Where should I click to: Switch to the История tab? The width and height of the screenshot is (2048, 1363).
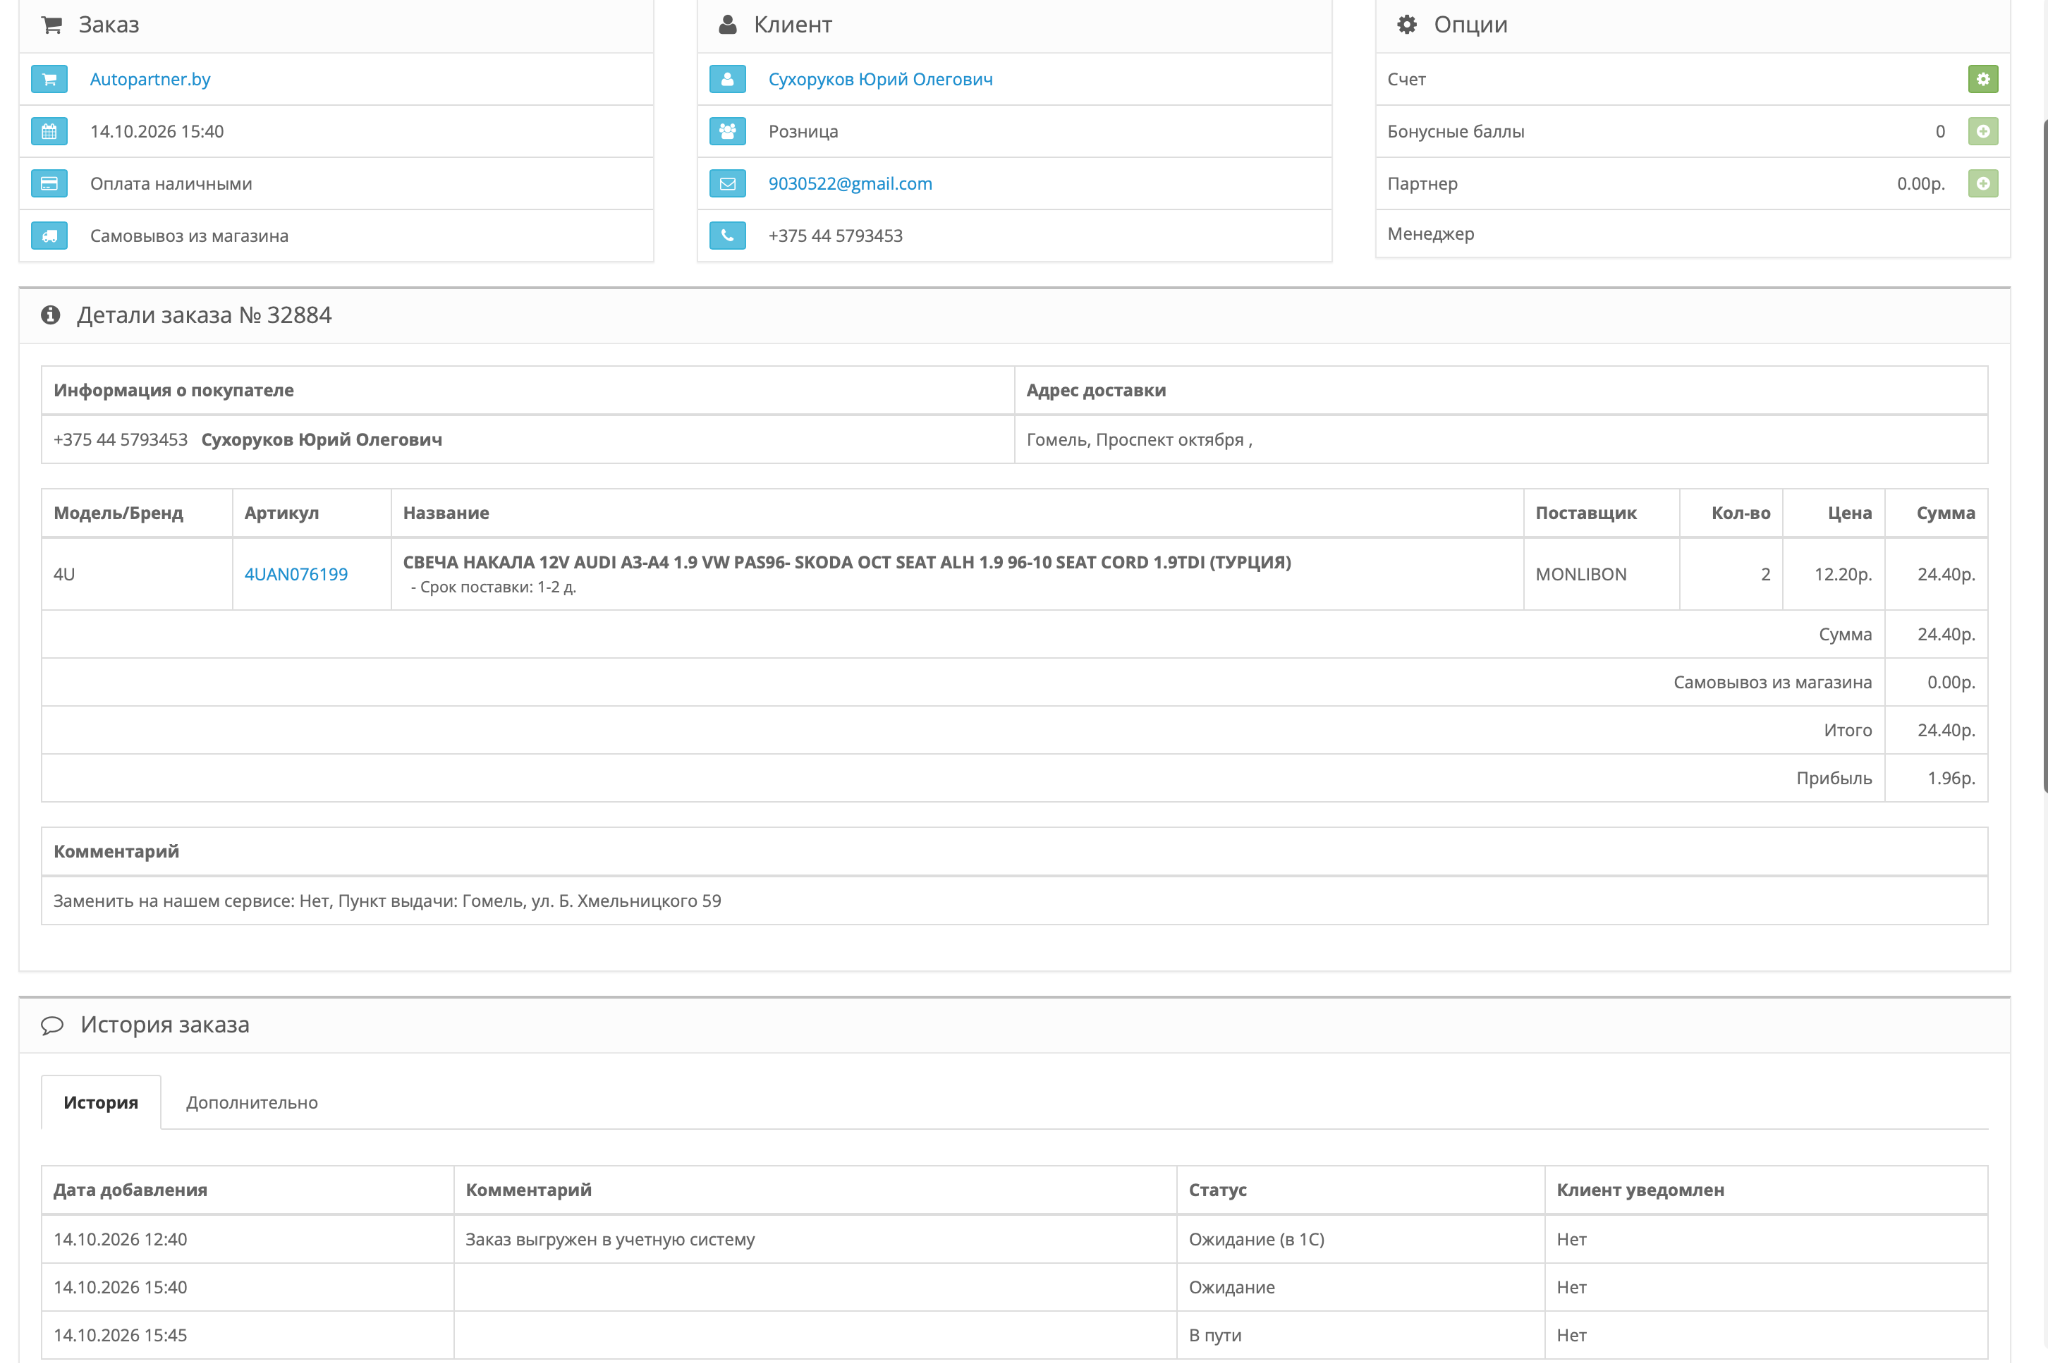(x=101, y=1102)
